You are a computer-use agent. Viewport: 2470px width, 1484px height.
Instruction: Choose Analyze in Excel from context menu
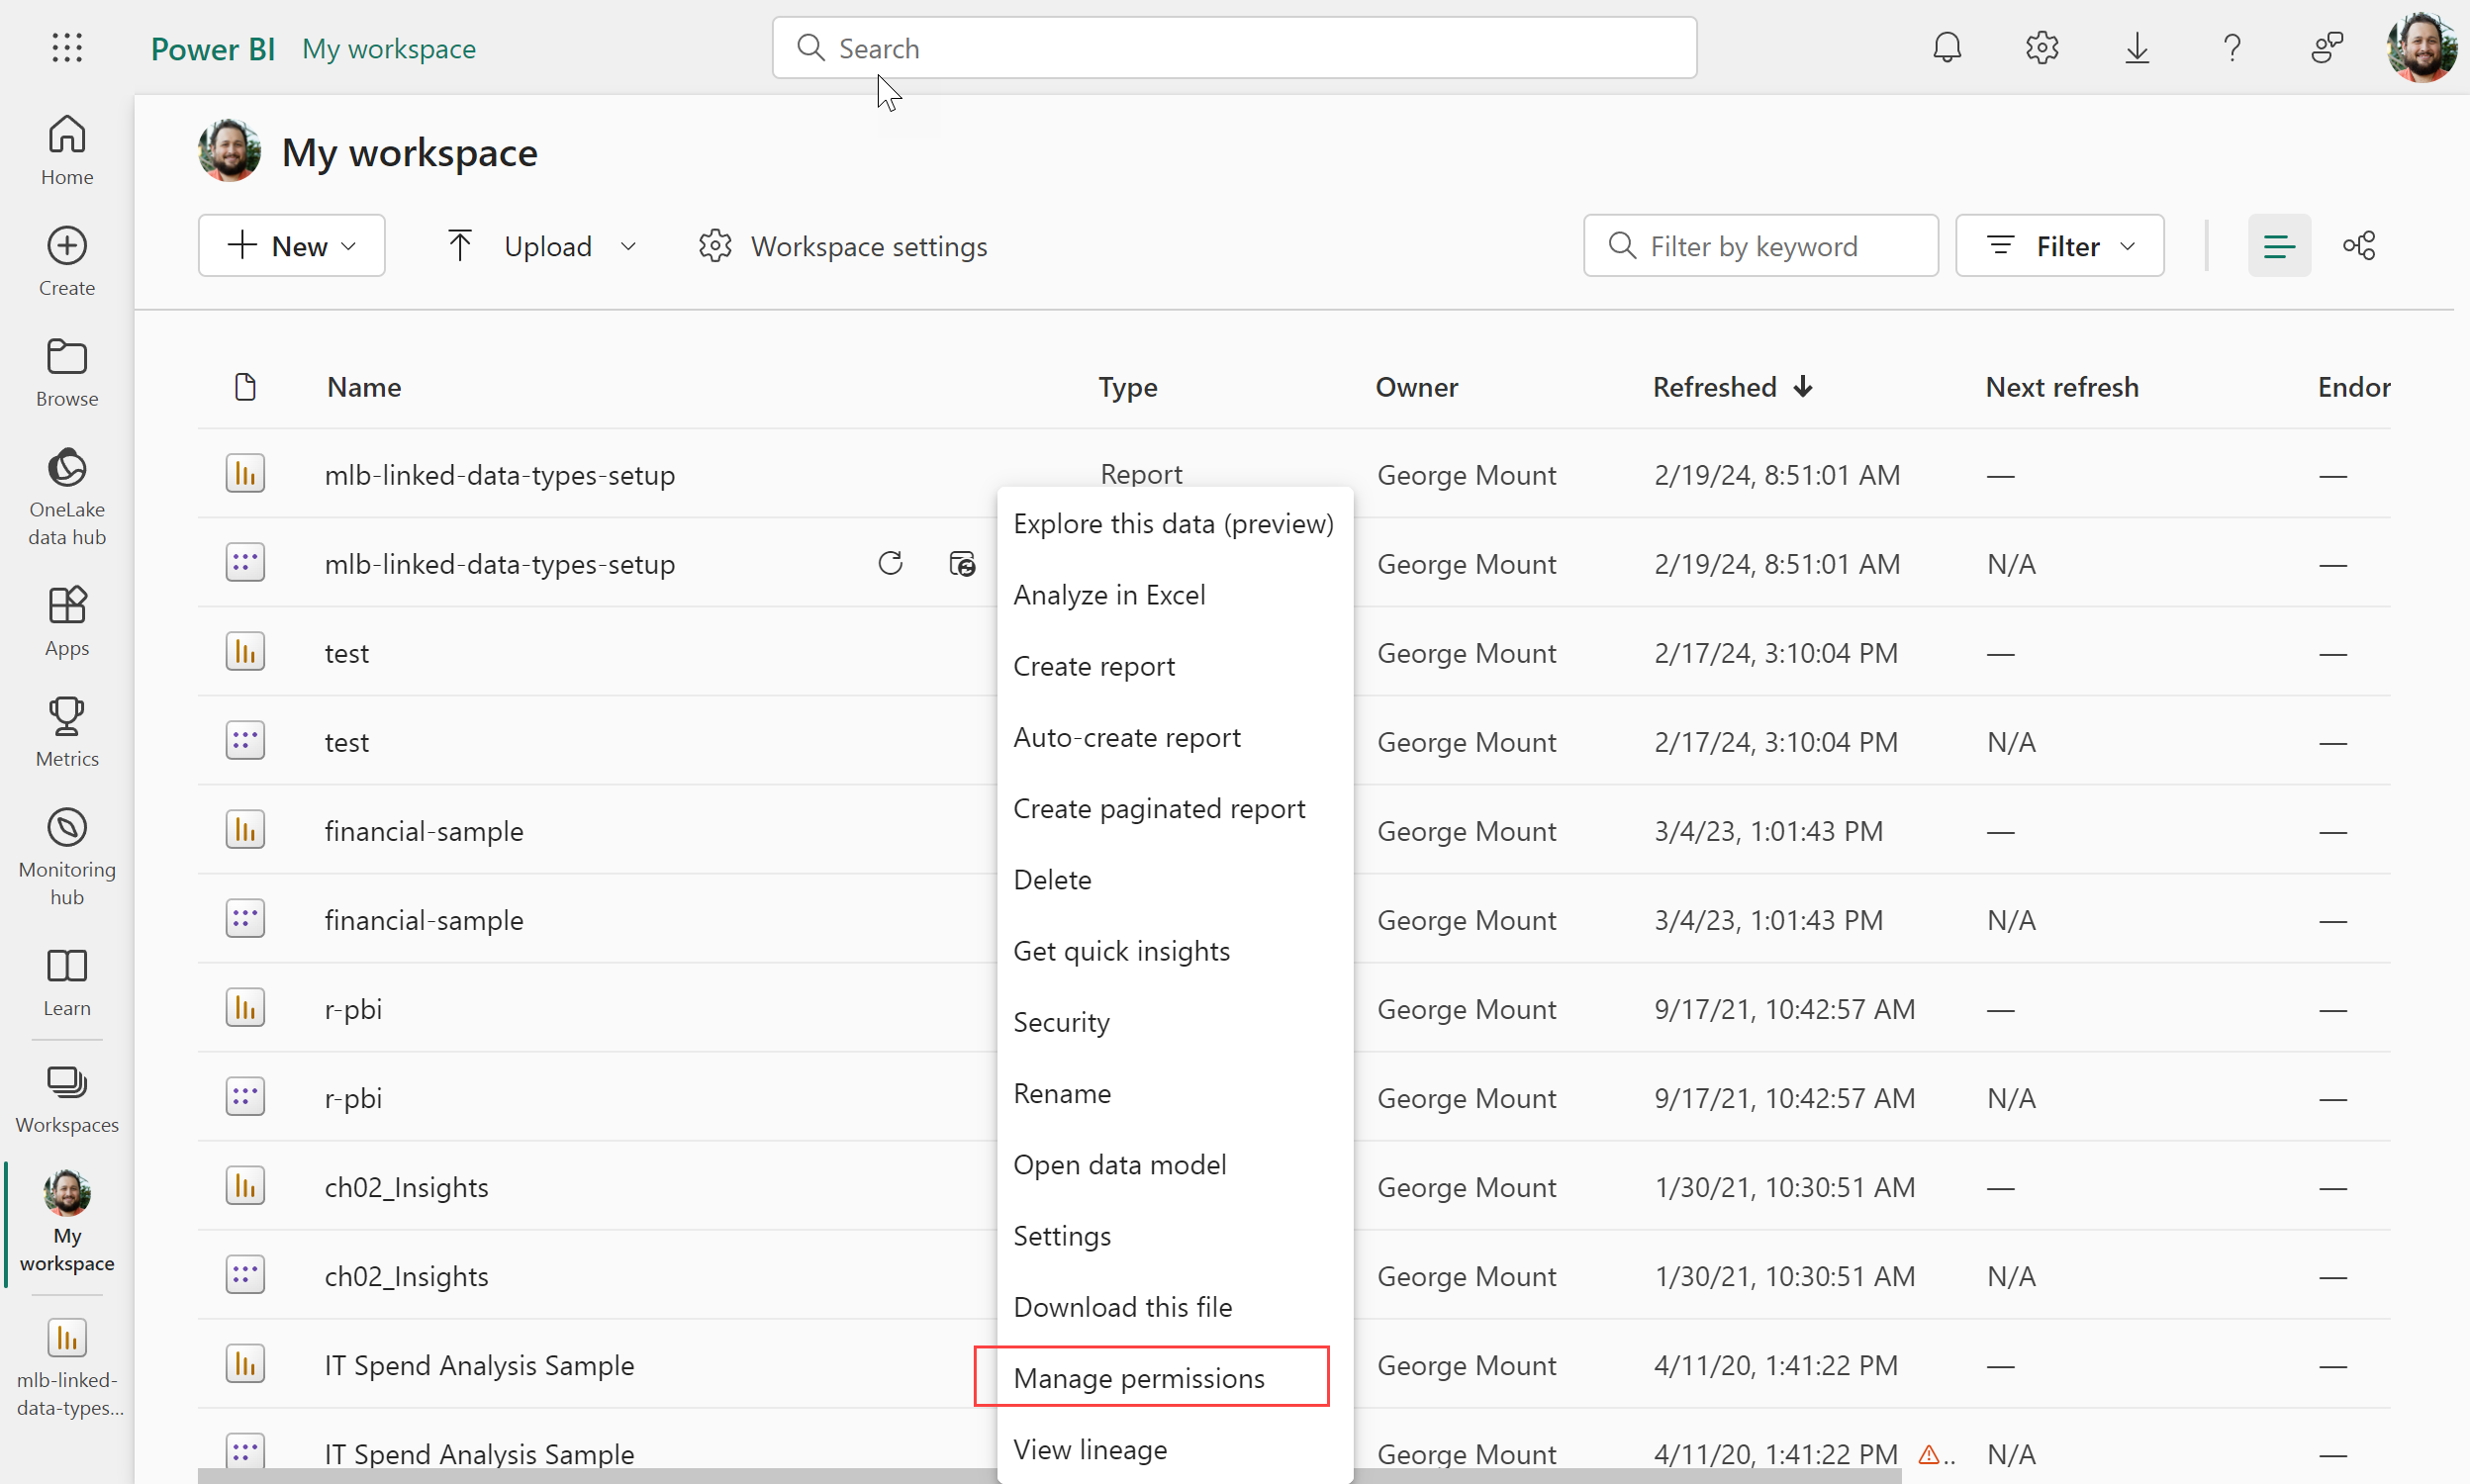(1108, 594)
